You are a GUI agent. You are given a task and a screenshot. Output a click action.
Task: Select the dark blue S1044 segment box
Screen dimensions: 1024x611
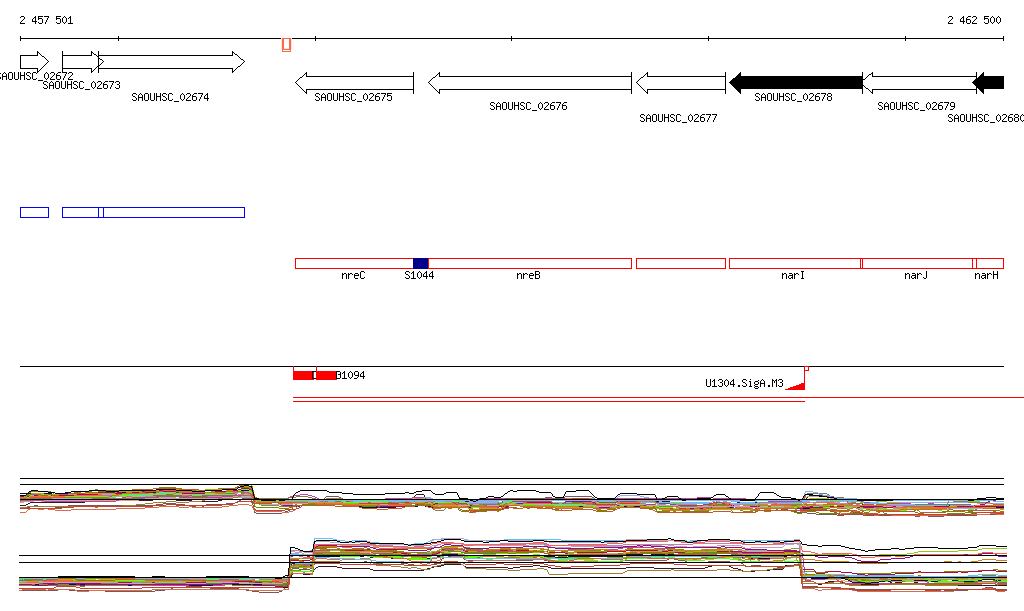click(x=420, y=263)
